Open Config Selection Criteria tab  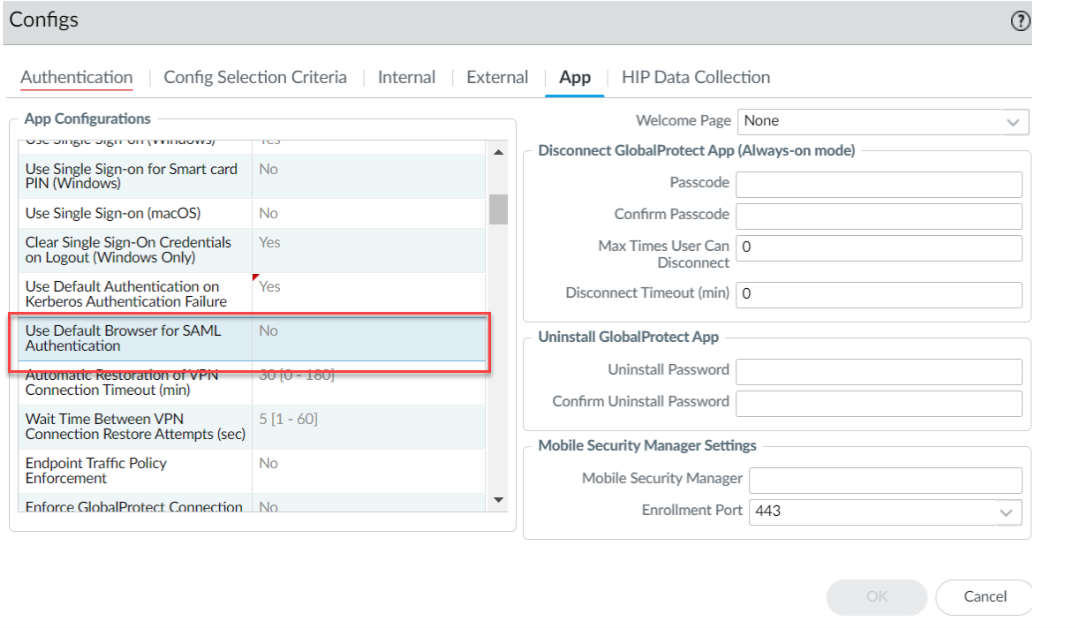pyautogui.click(x=255, y=77)
